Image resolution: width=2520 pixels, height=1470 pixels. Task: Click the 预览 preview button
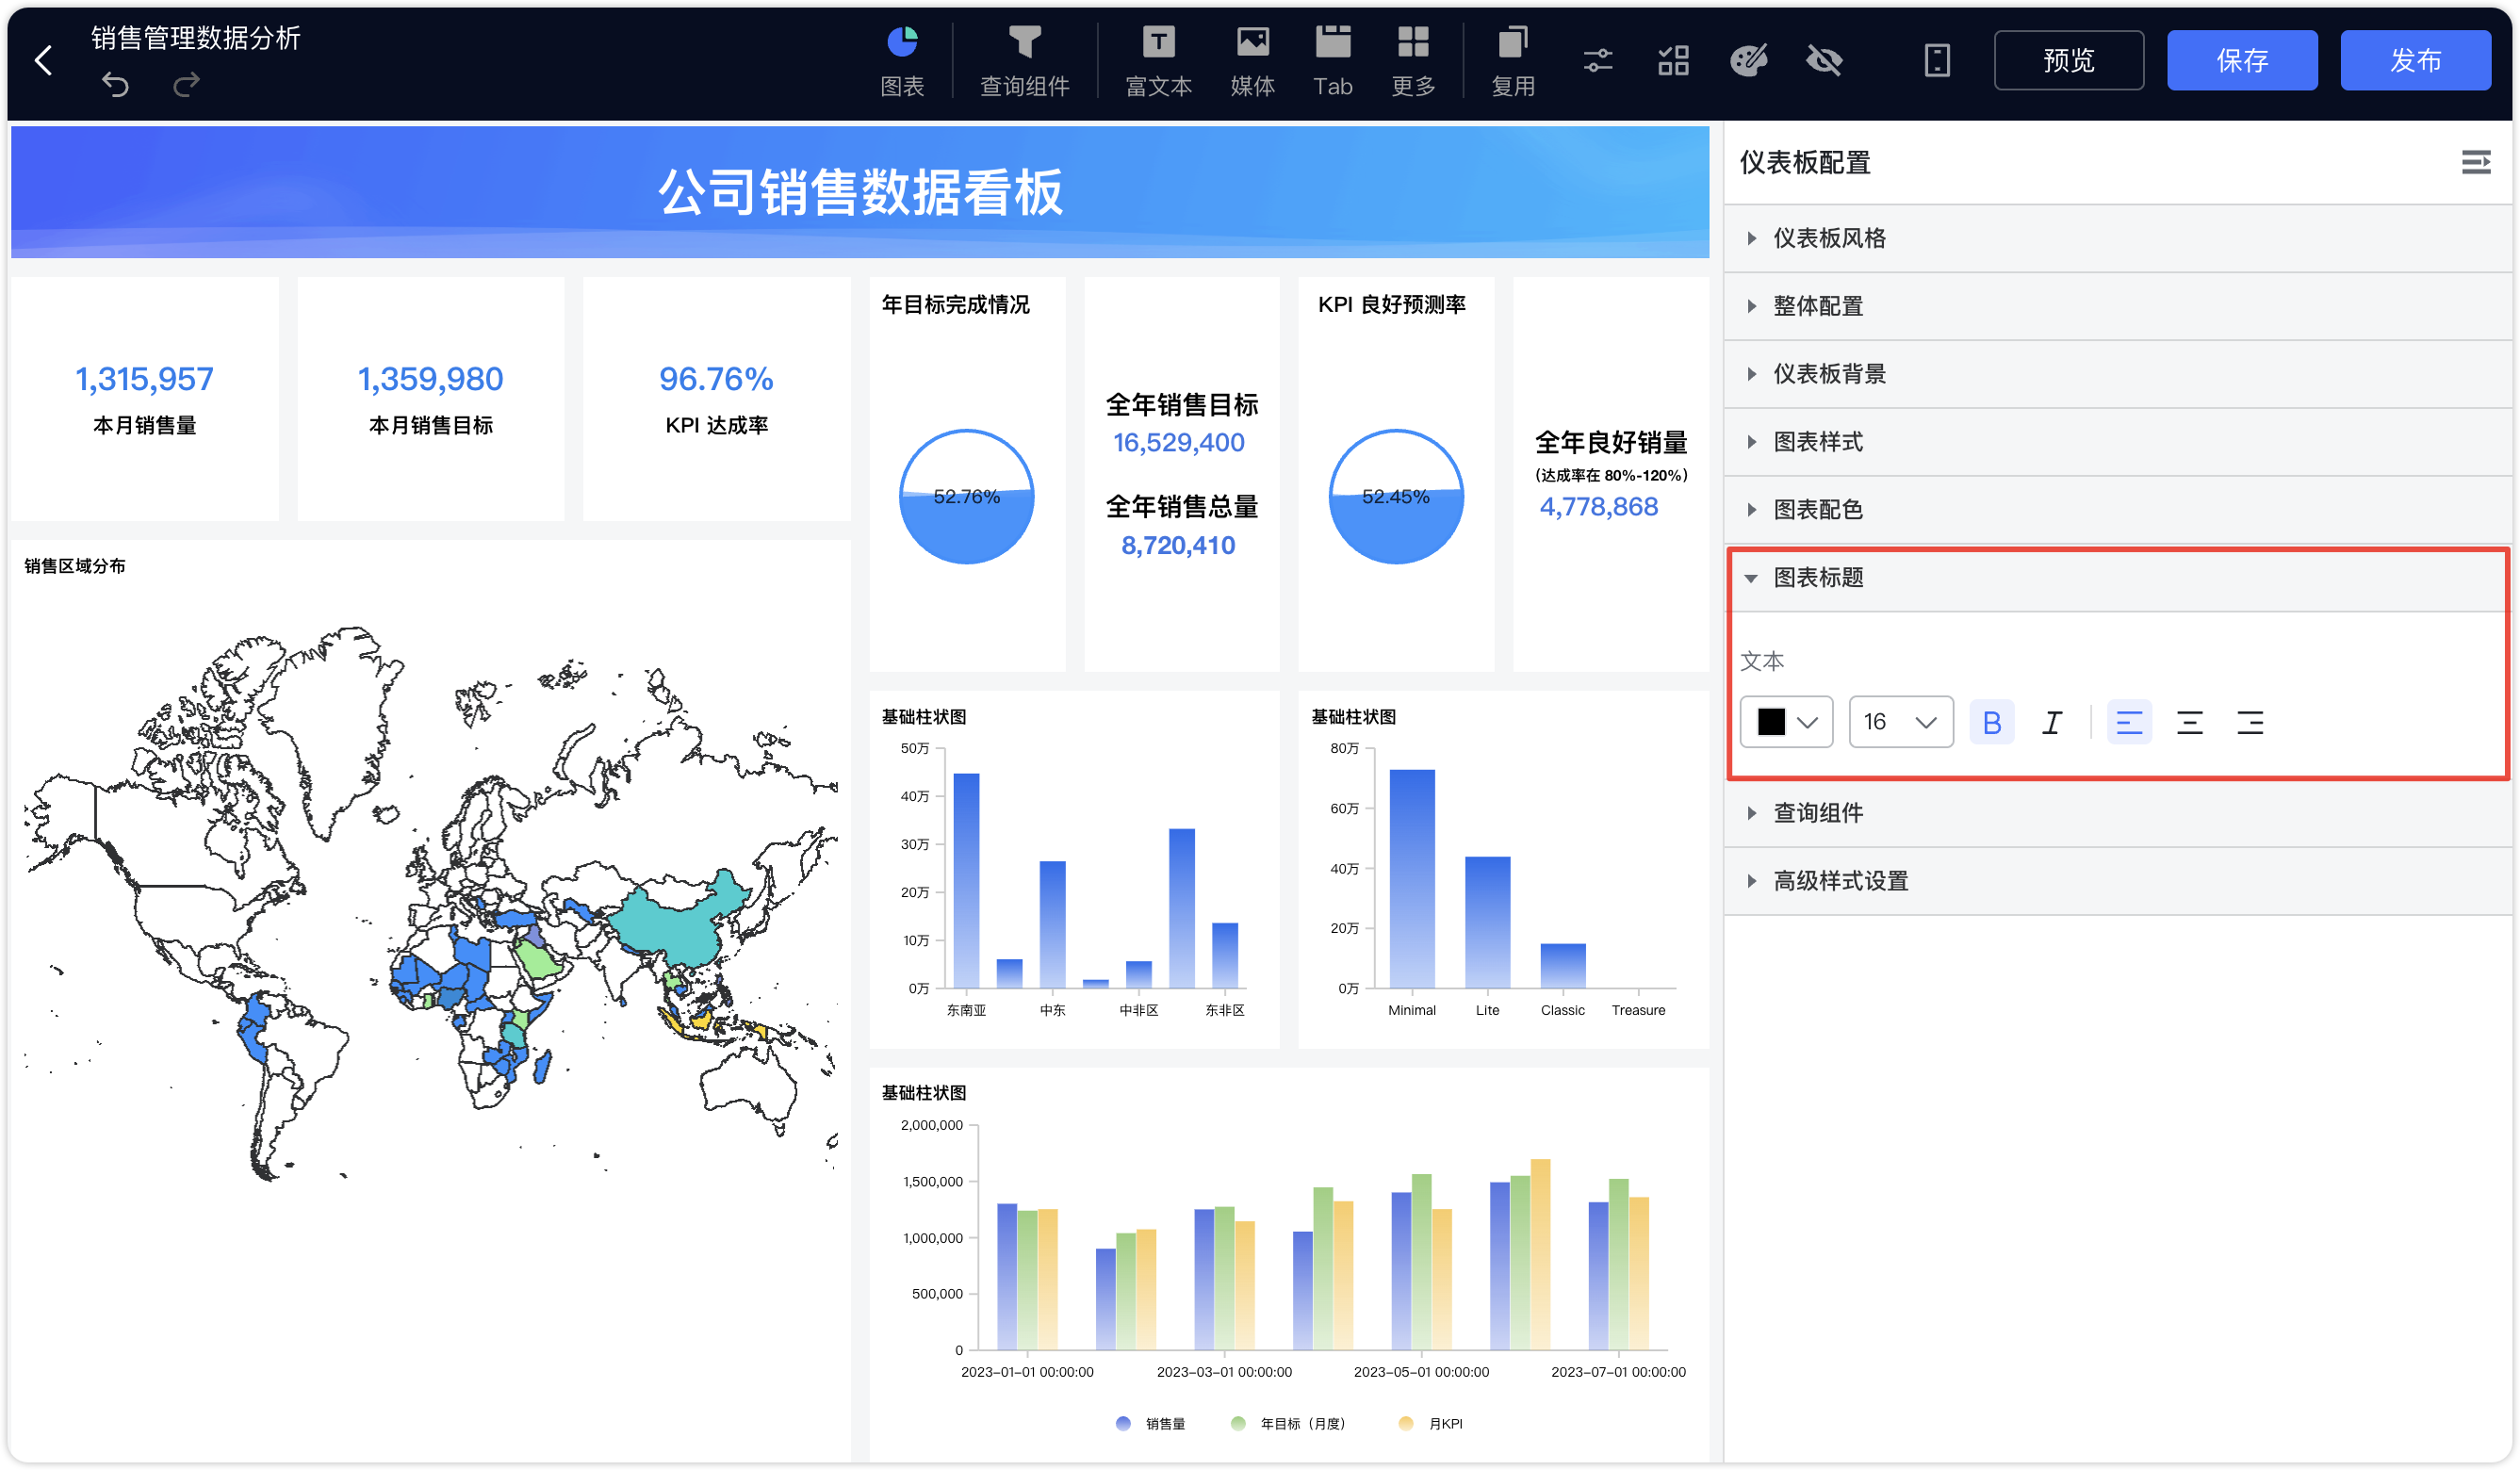point(2068,60)
